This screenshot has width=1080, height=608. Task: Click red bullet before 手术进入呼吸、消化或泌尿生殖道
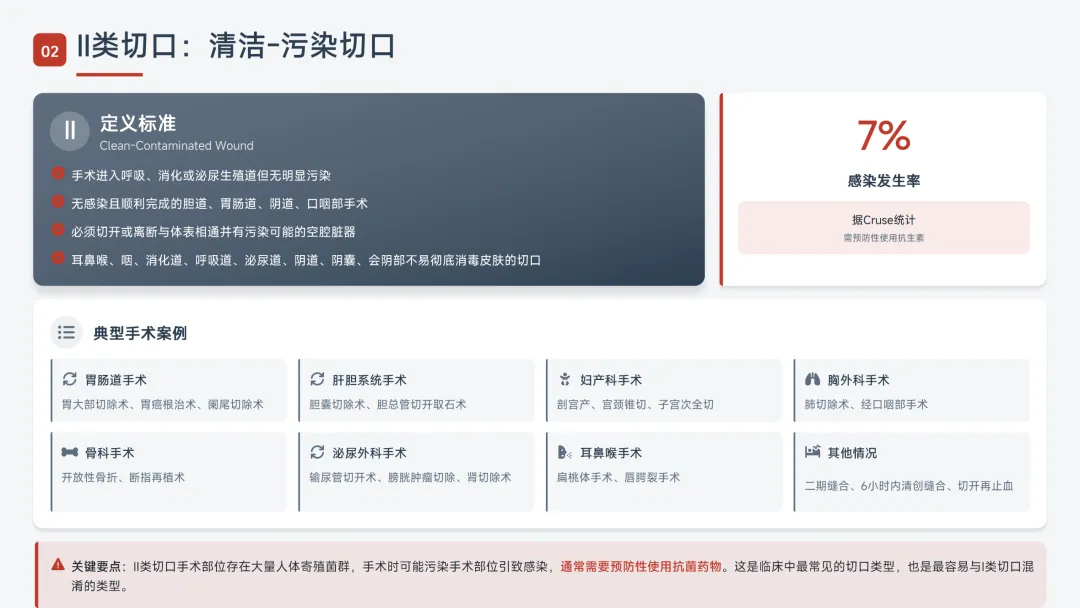pyautogui.click(x=58, y=174)
